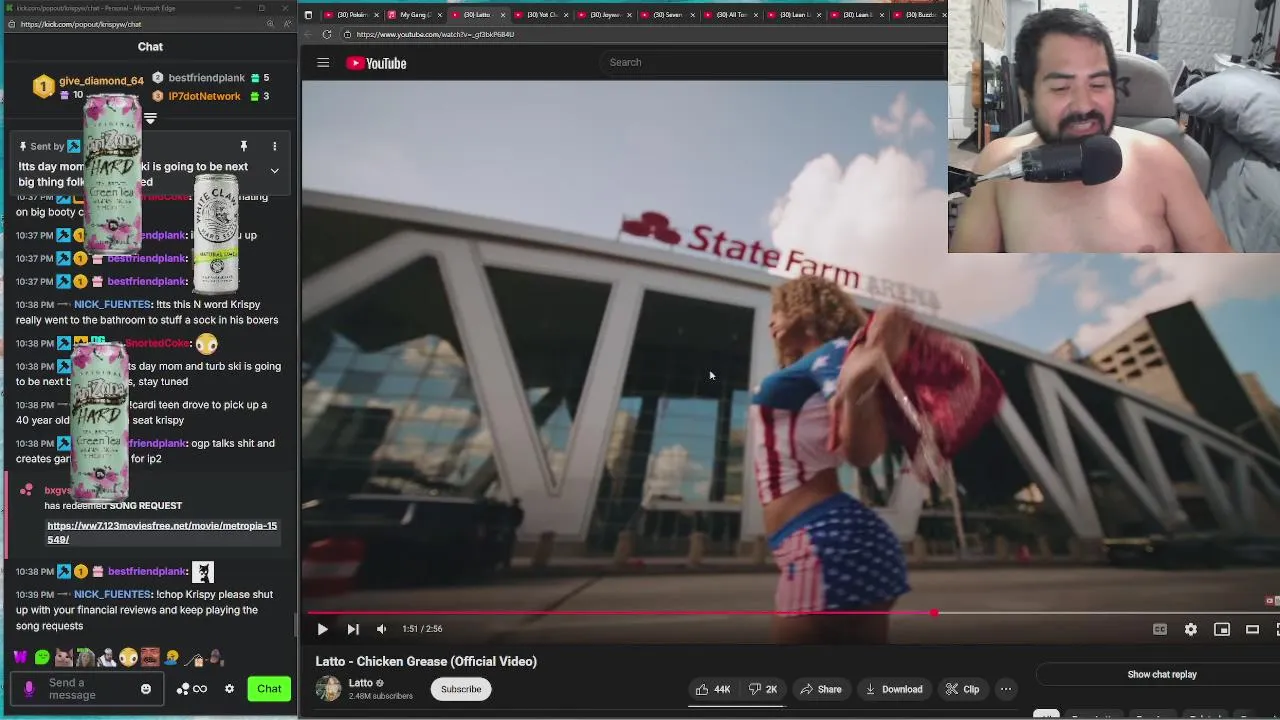Open Latto channel avatar
Screen dimensions: 1280x720
328,689
